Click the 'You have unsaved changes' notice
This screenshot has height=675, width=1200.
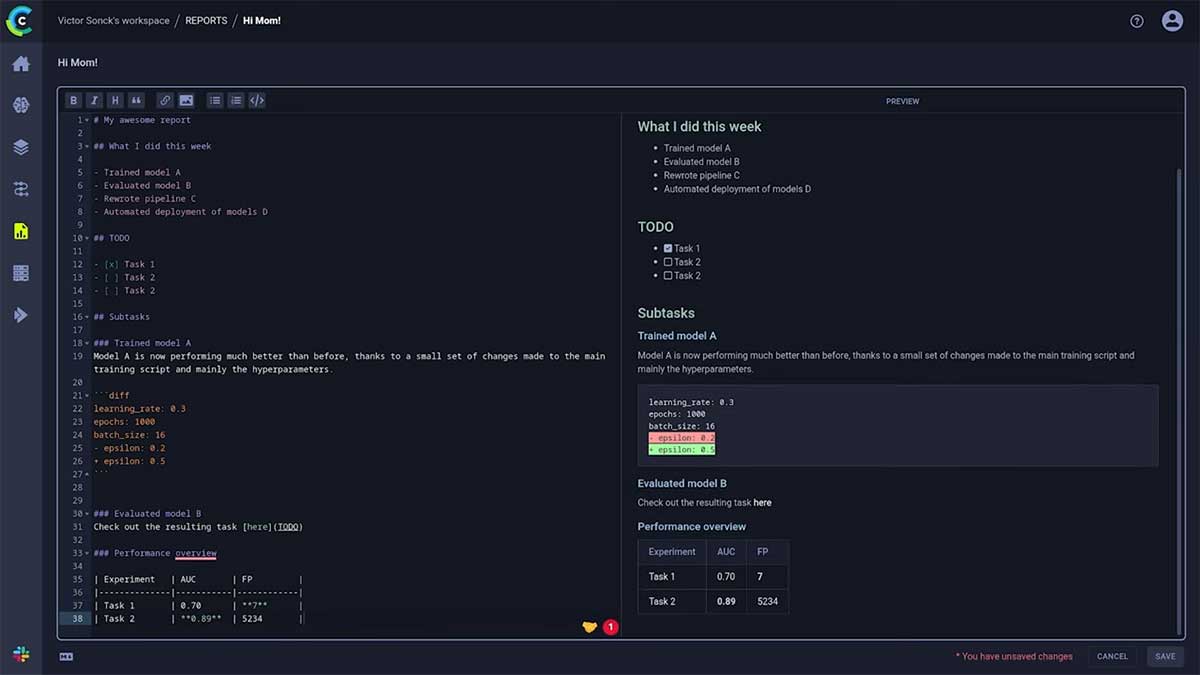click(x=1014, y=656)
